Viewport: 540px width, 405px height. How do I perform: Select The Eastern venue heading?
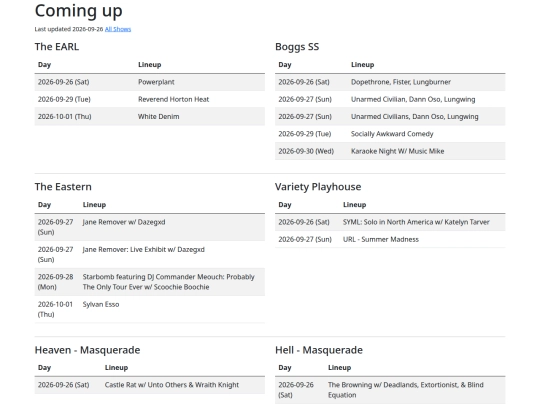click(63, 187)
